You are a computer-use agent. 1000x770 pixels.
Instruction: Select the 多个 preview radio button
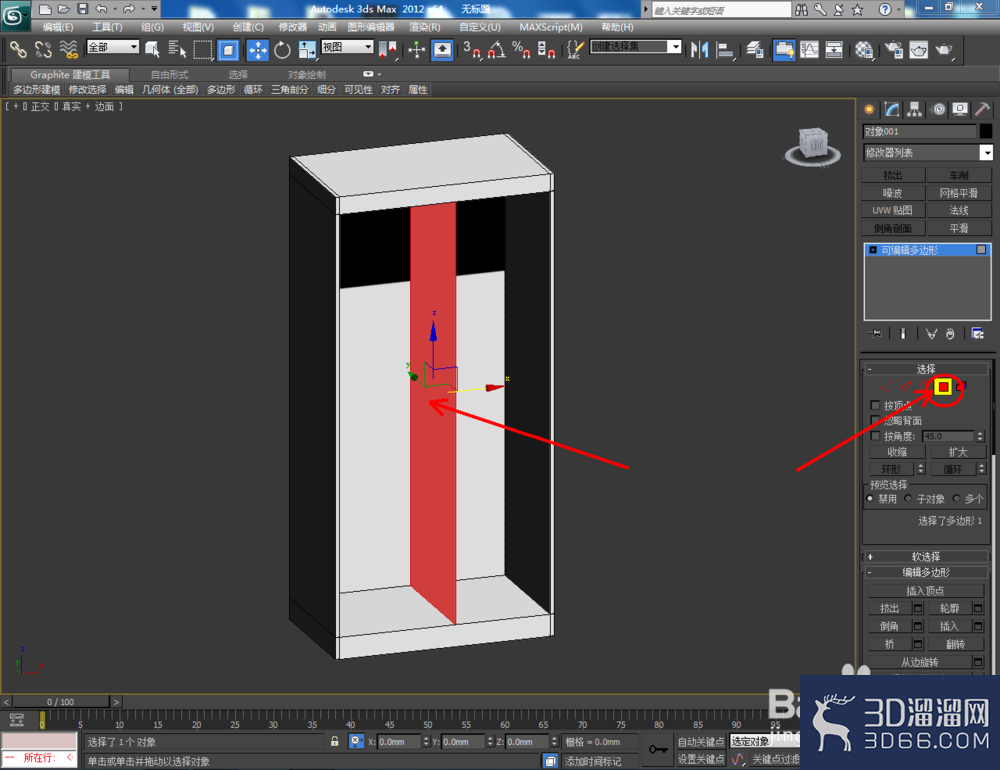(x=956, y=498)
